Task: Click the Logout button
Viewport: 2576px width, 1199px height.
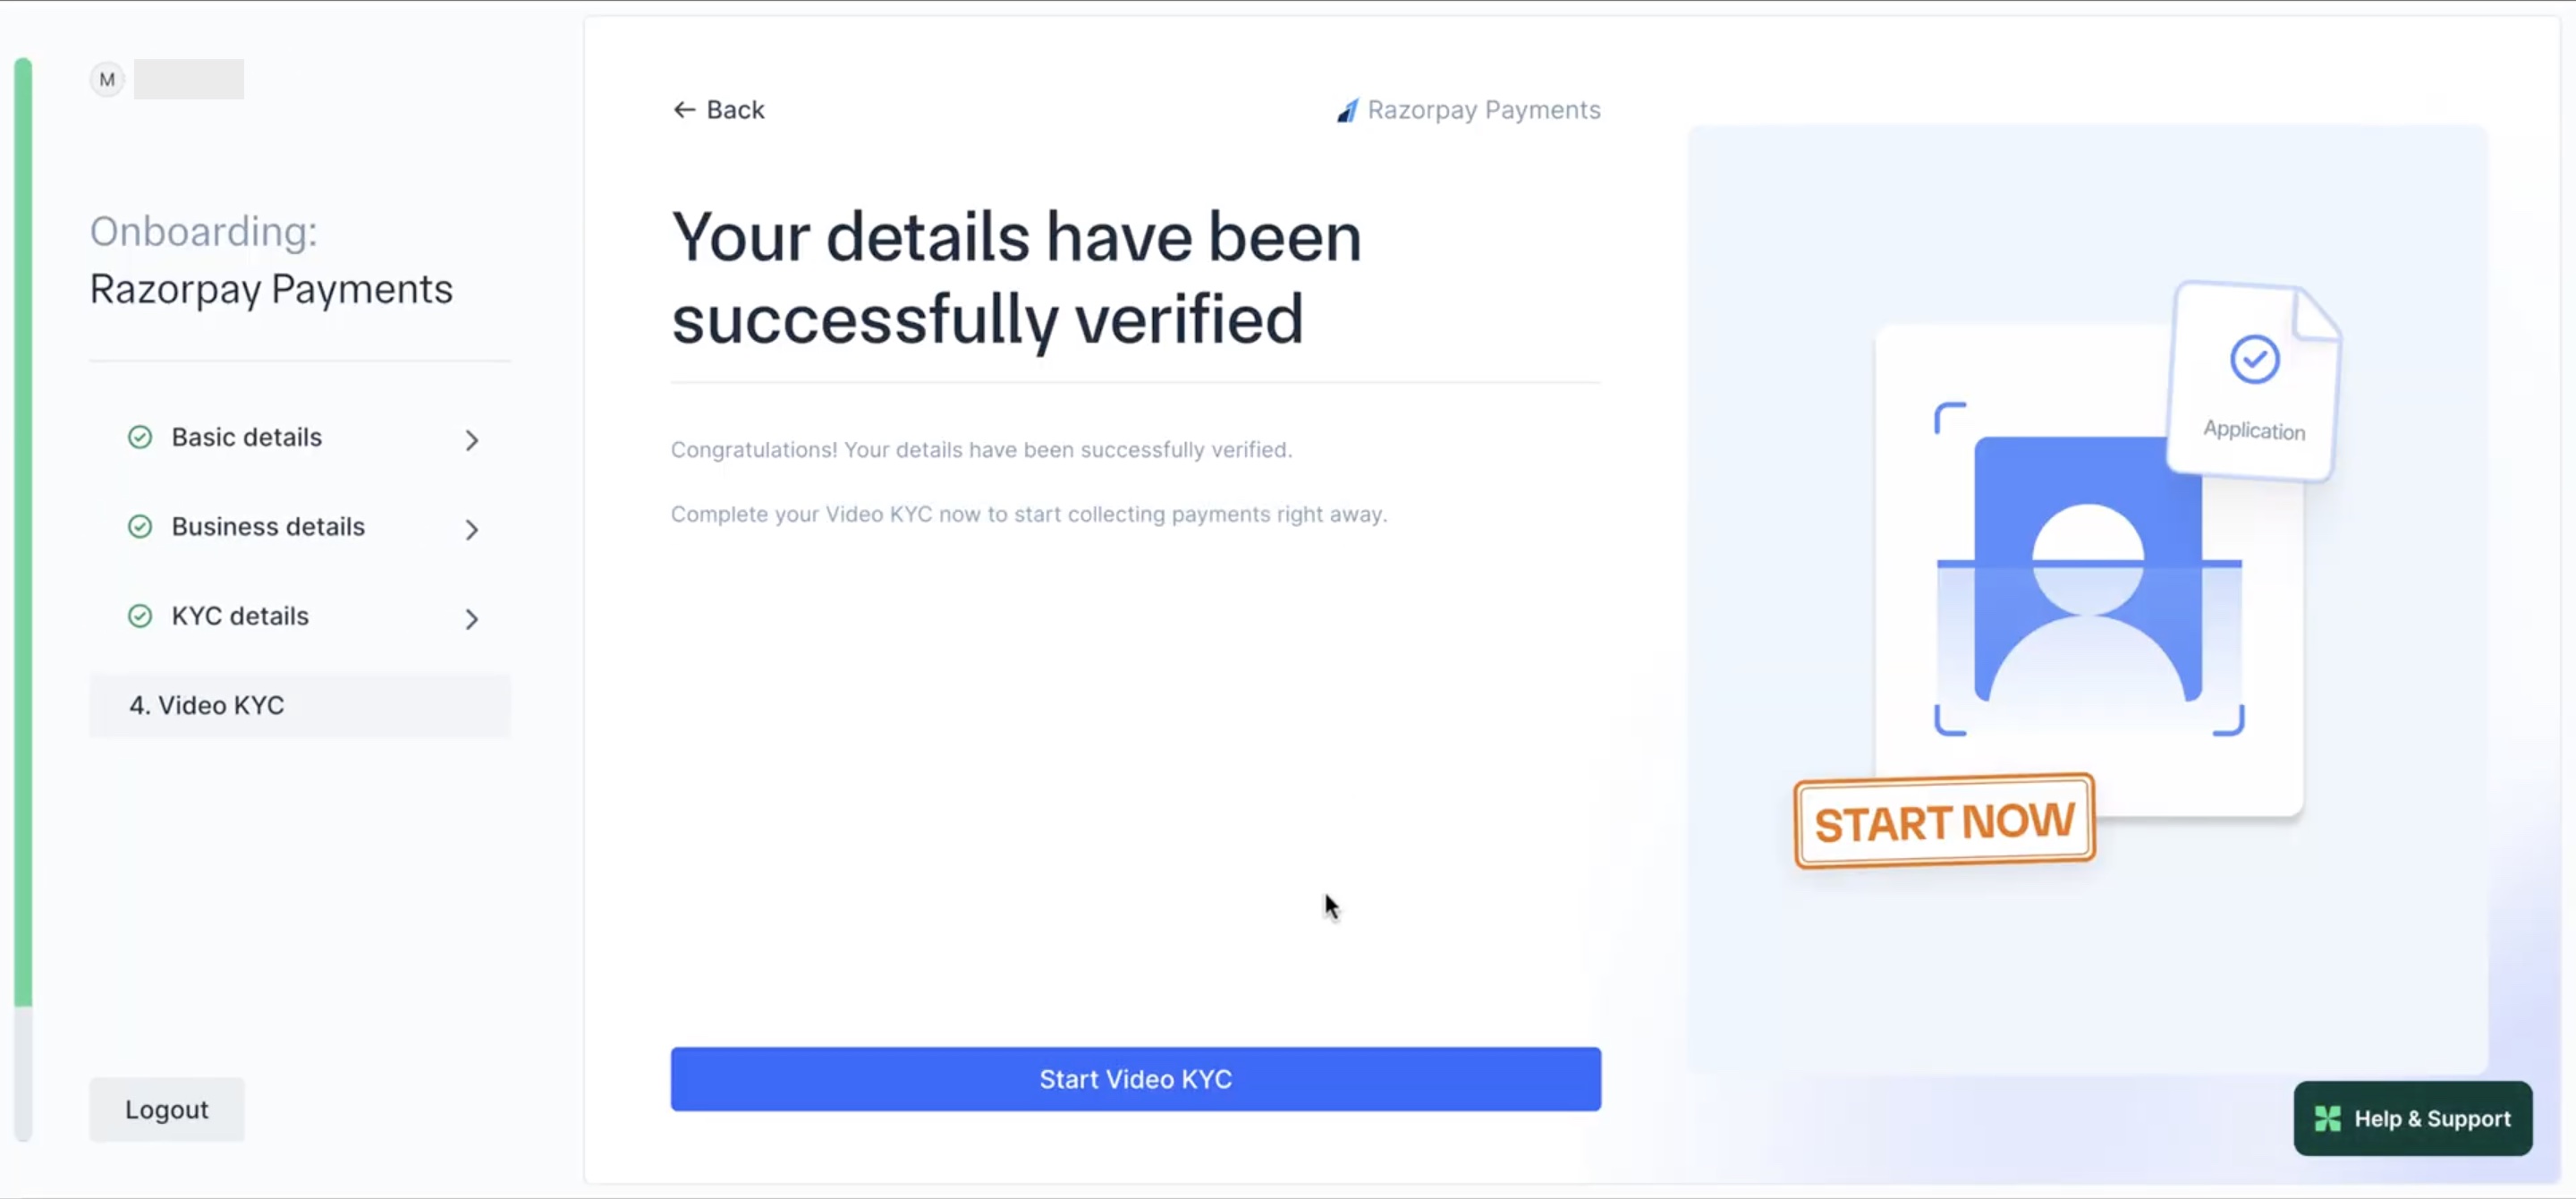Action: (166, 1109)
